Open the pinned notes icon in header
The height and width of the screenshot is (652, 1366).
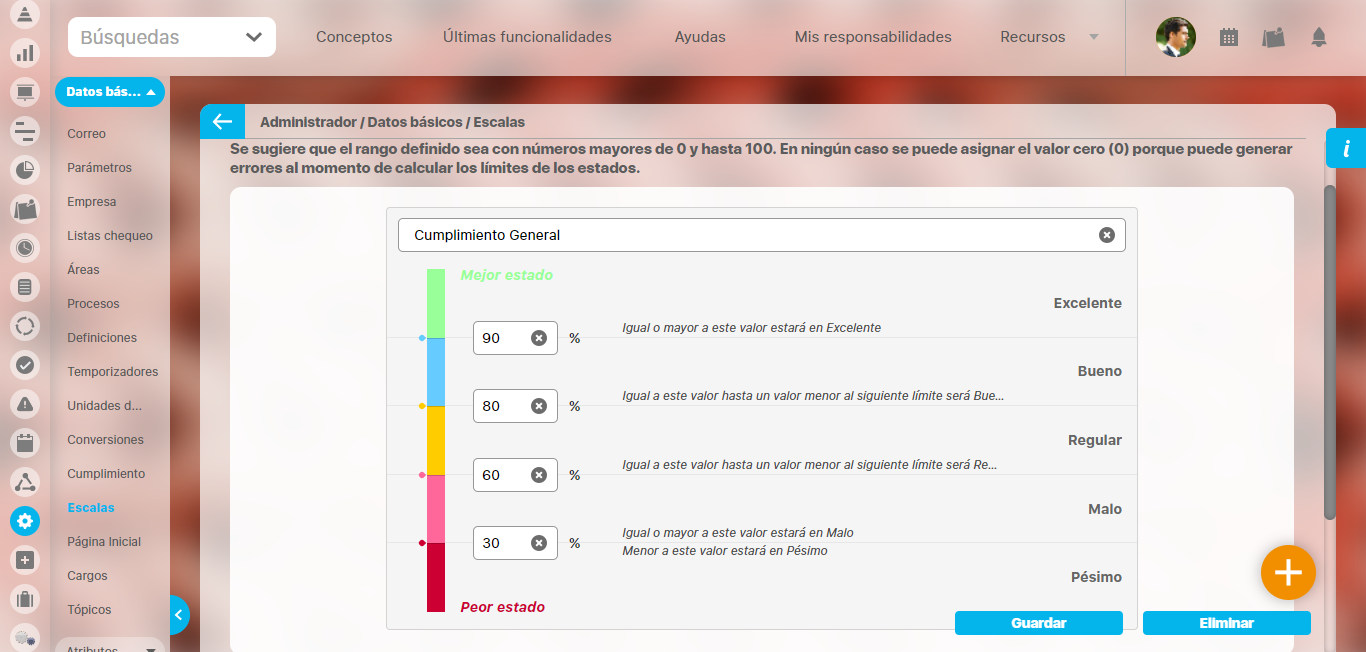(1273, 38)
